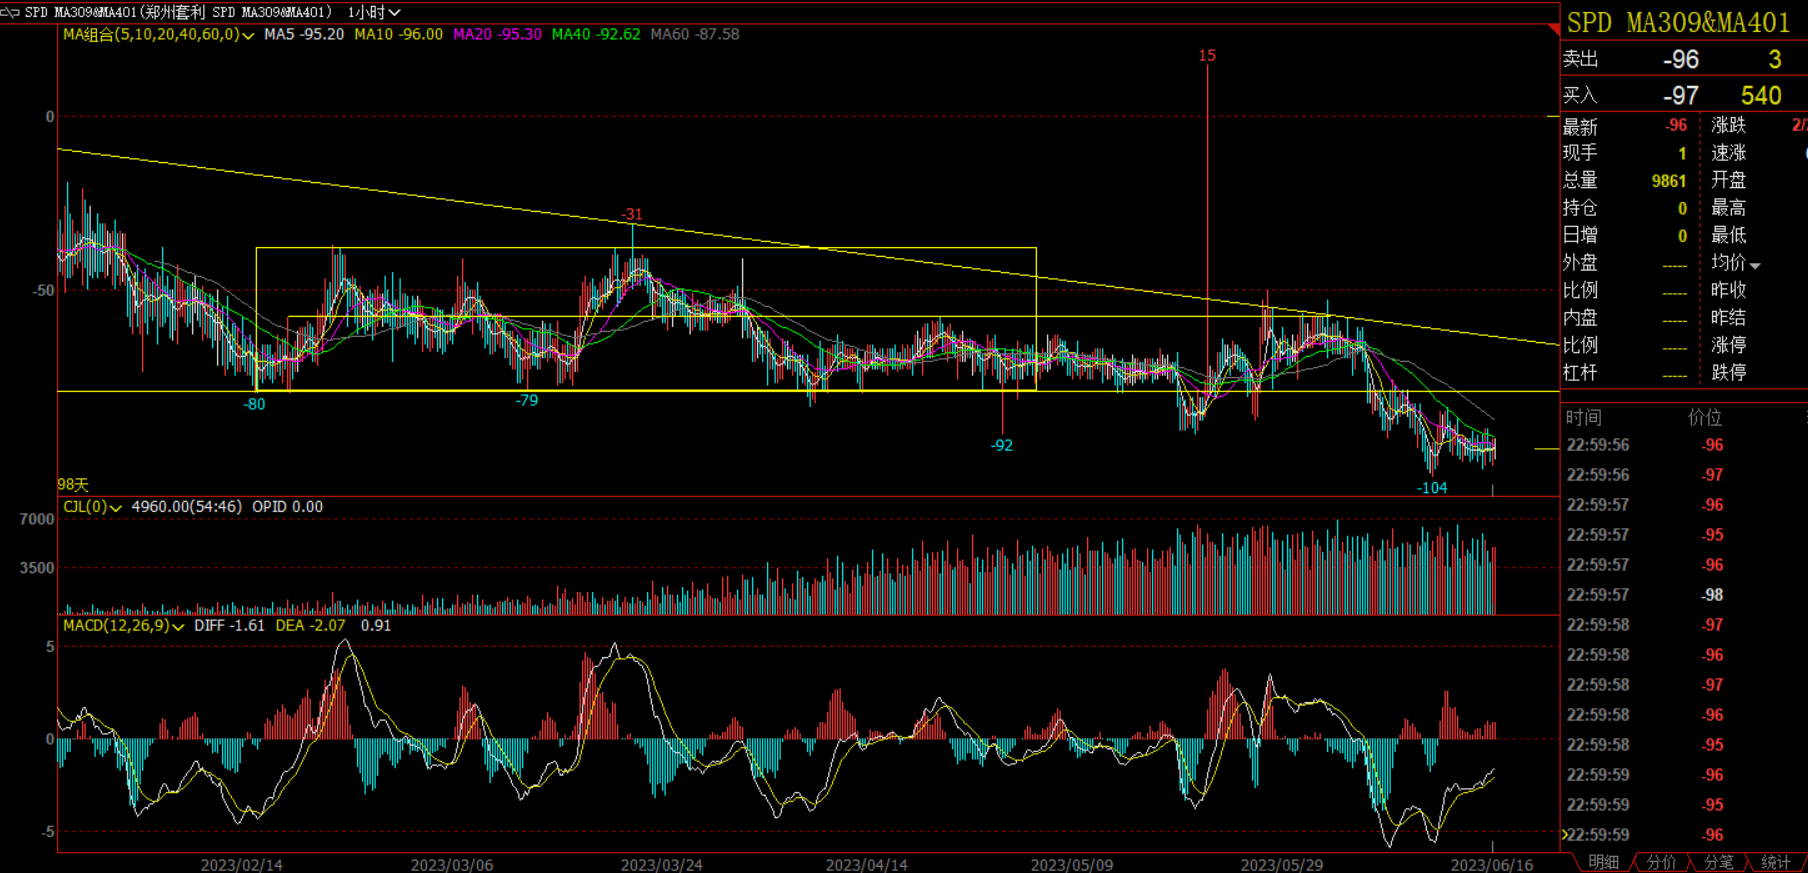Screen dimensions: 1808x873
Task: Click the 2023/04/14 date on time axis
Action: (x=866, y=864)
